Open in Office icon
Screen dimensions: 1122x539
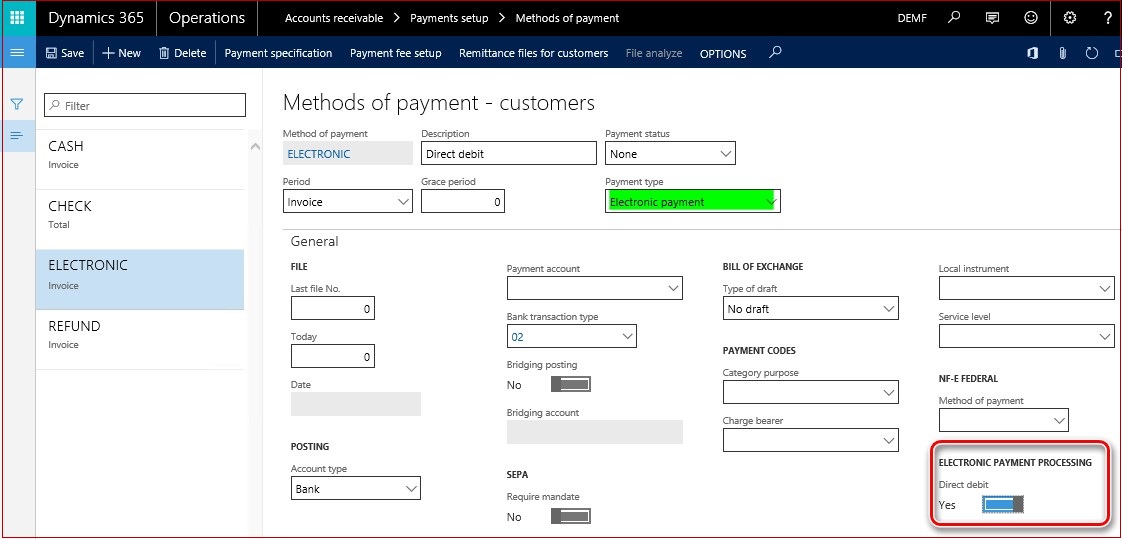pos(1032,53)
